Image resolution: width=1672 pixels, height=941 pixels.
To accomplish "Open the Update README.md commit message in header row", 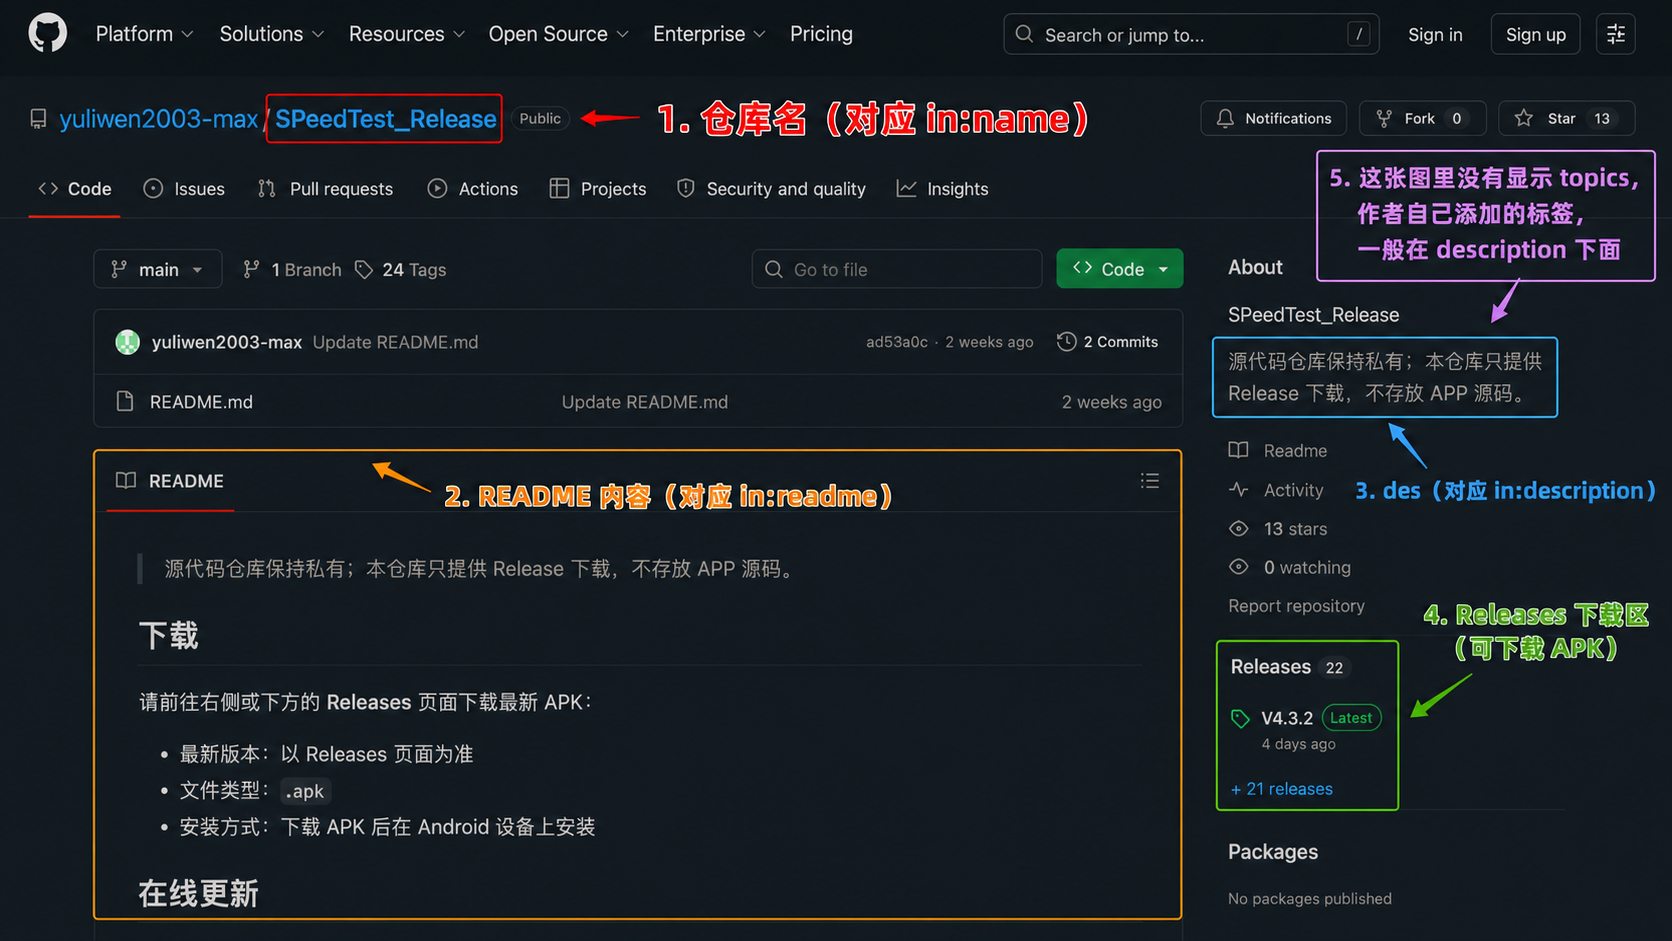I will click(x=395, y=342).
